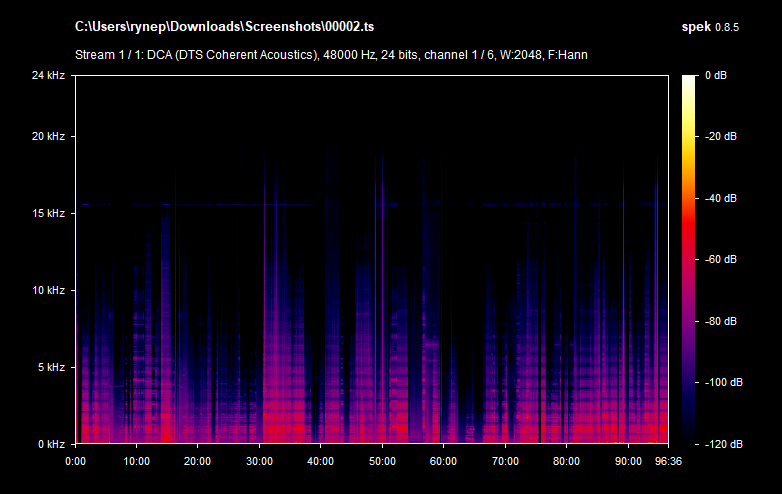Select the 24 kHz frequency axis label
Viewport: 782px width, 494px height.
(x=47, y=75)
